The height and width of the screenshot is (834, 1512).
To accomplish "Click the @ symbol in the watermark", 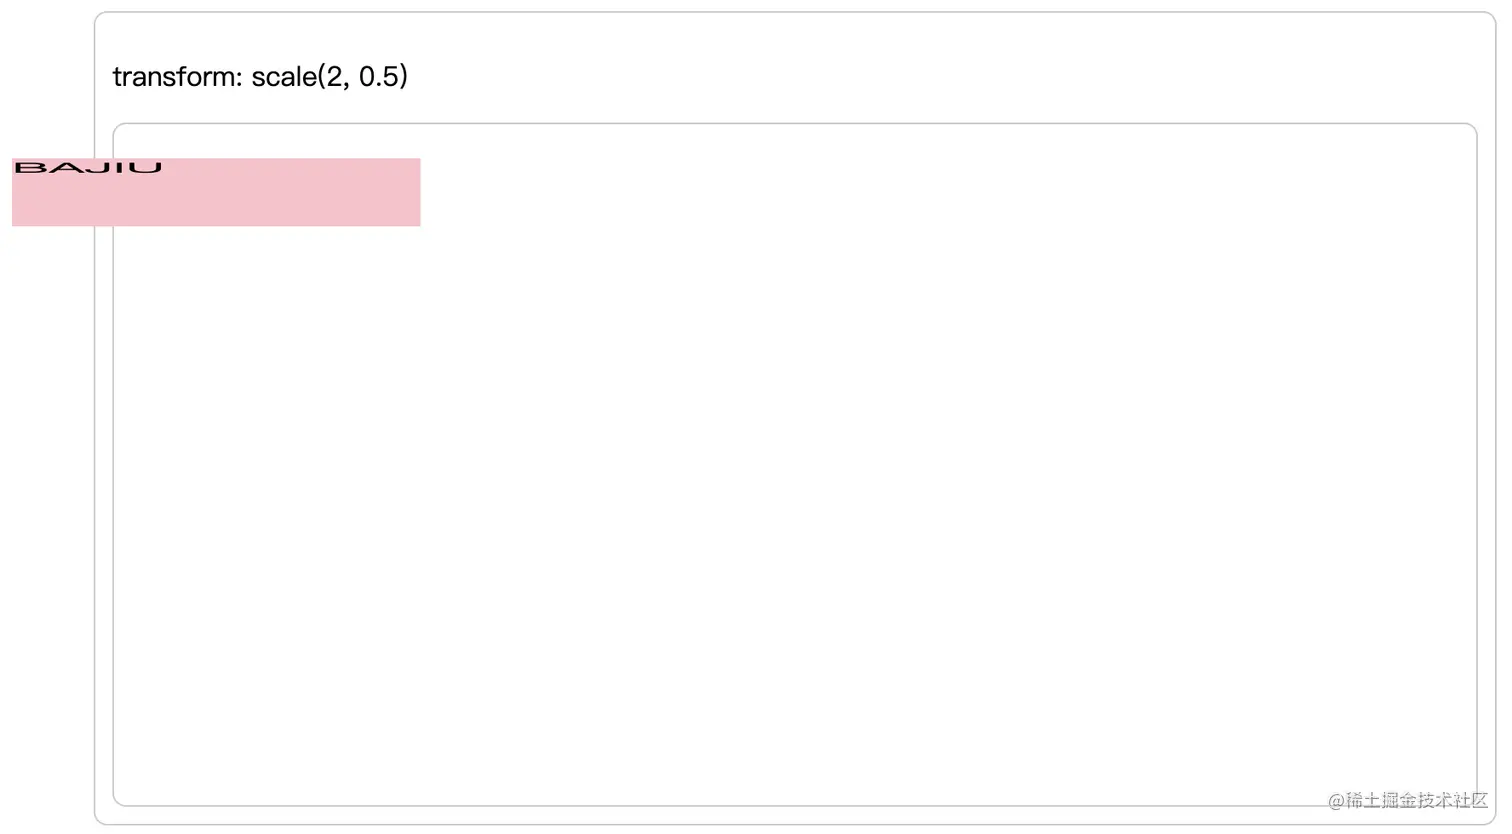I will (1336, 801).
